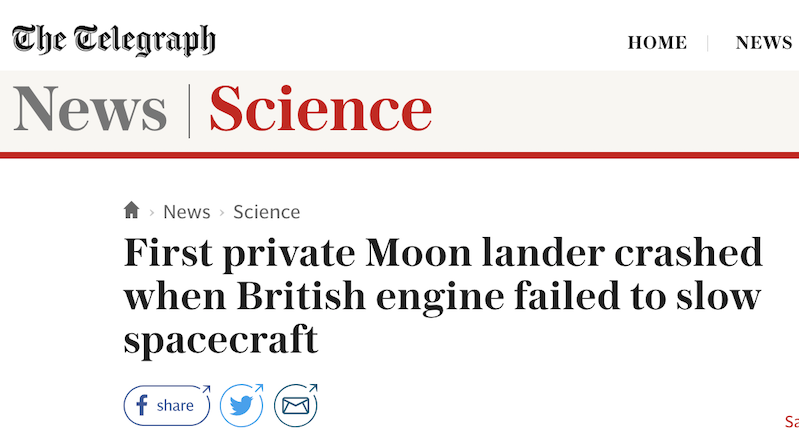Select Science in the breadcrumb trail
Image resolution: width=799 pixels, height=445 pixels.
[266, 212]
